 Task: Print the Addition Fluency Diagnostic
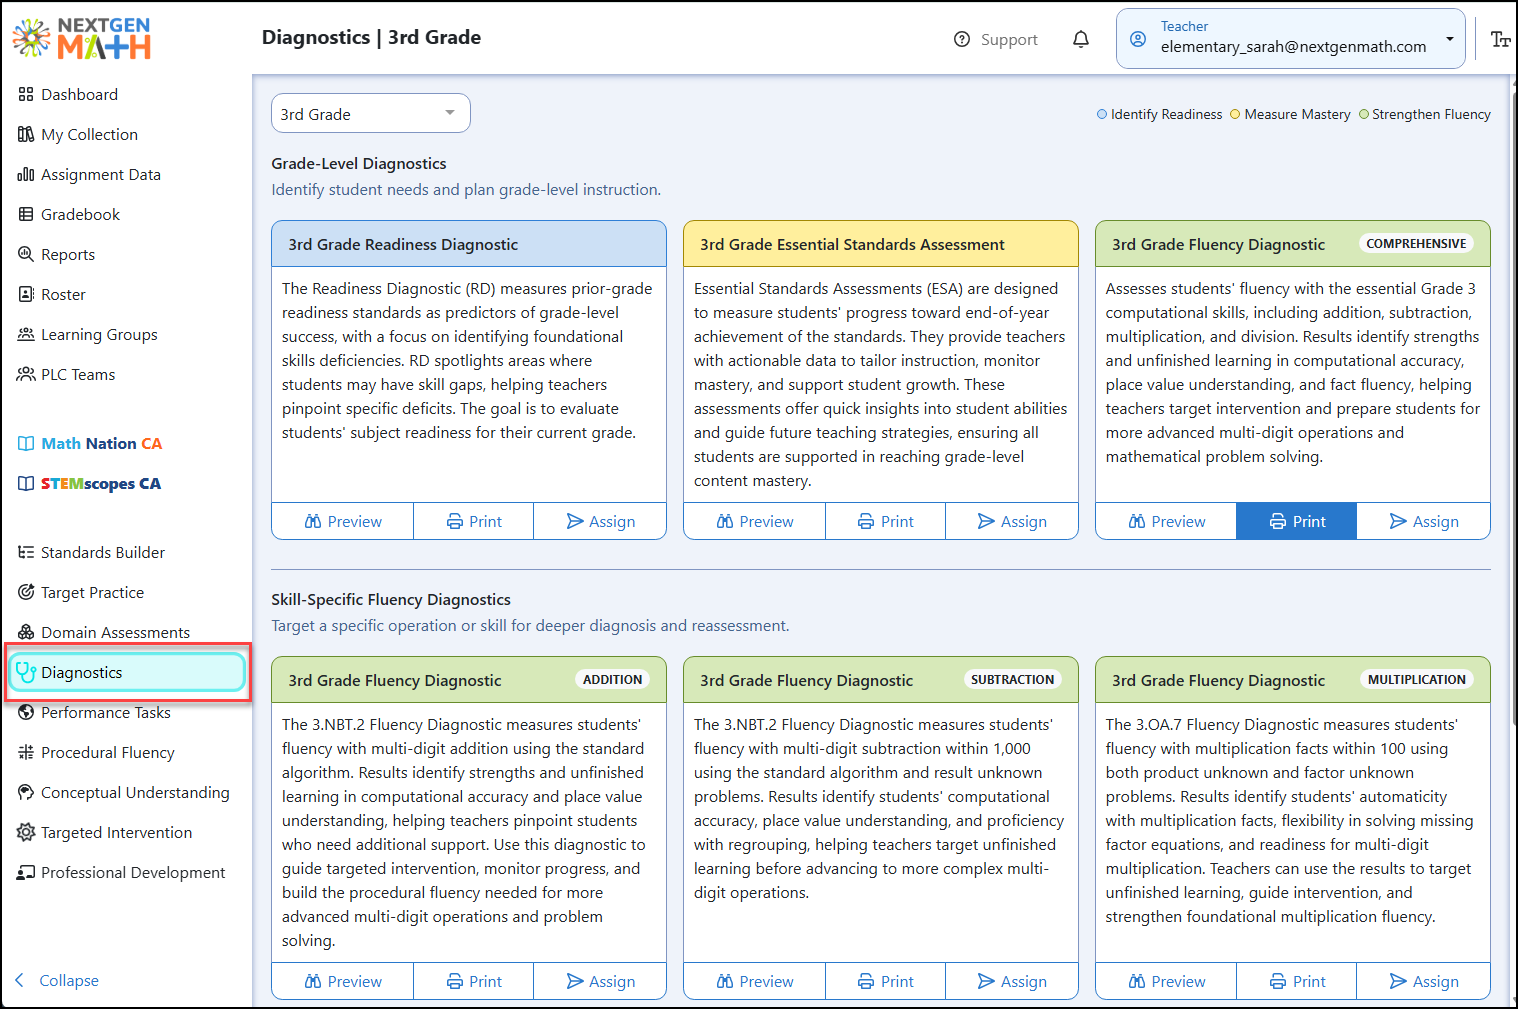pyautogui.click(x=474, y=981)
